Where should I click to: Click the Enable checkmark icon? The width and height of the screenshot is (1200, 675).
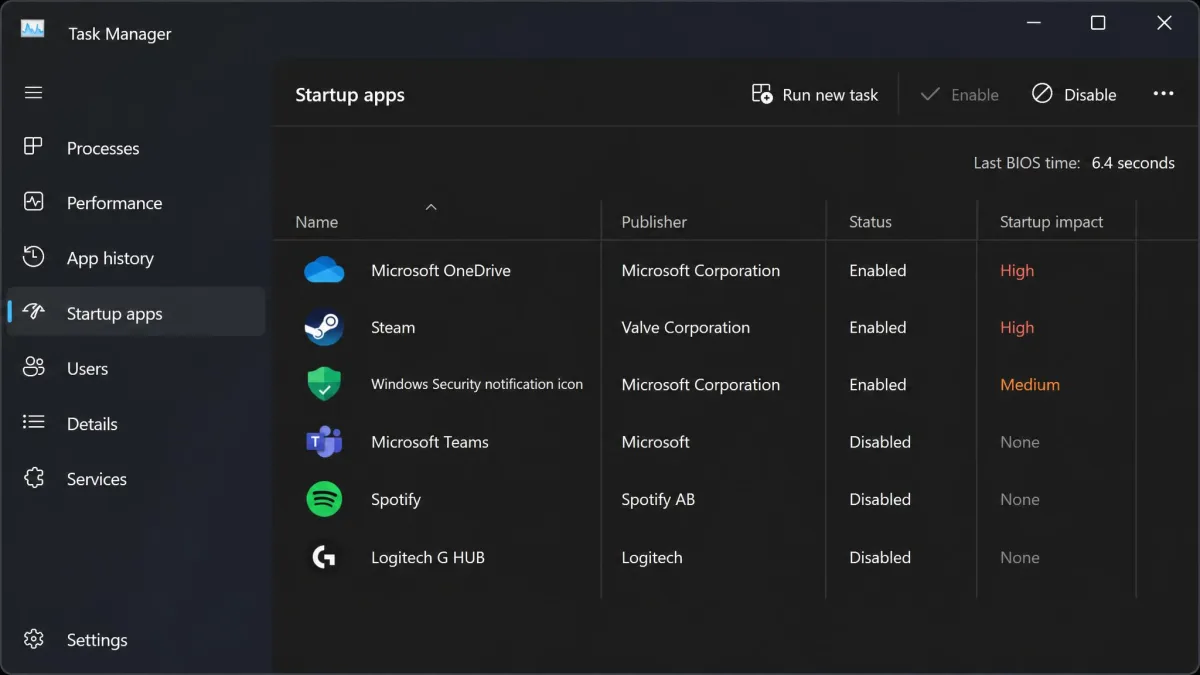pyautogui.click(x=930, y=94)
